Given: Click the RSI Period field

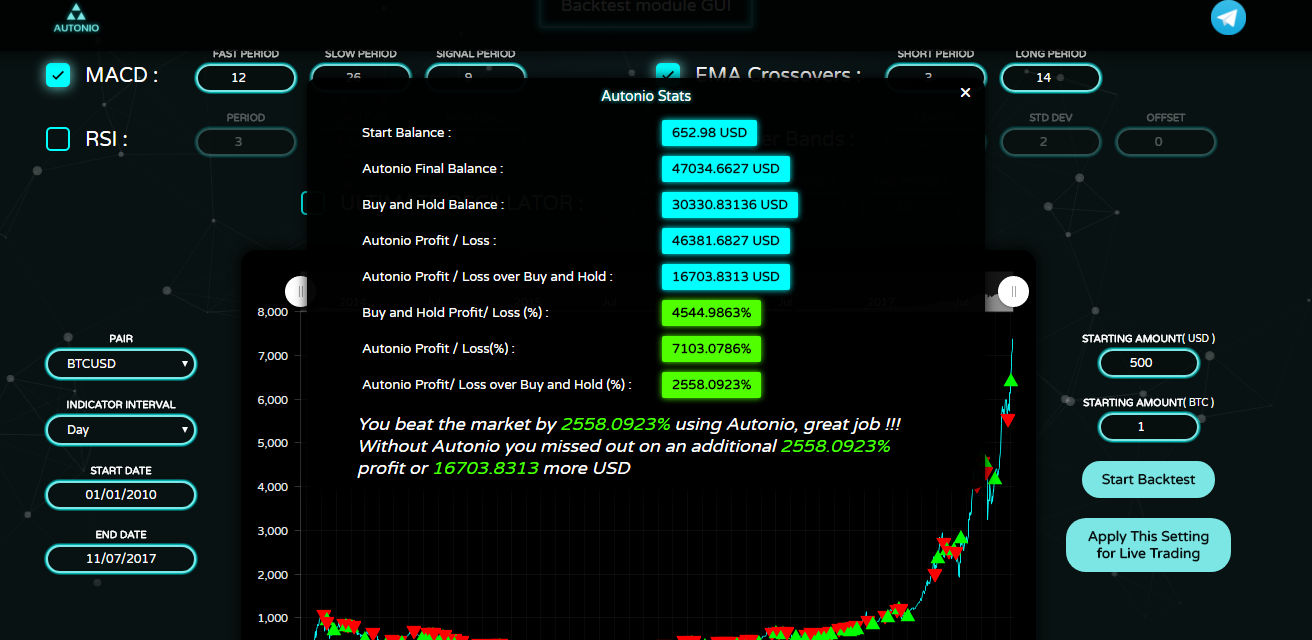Looking at the screenshot, I should 246,142.
